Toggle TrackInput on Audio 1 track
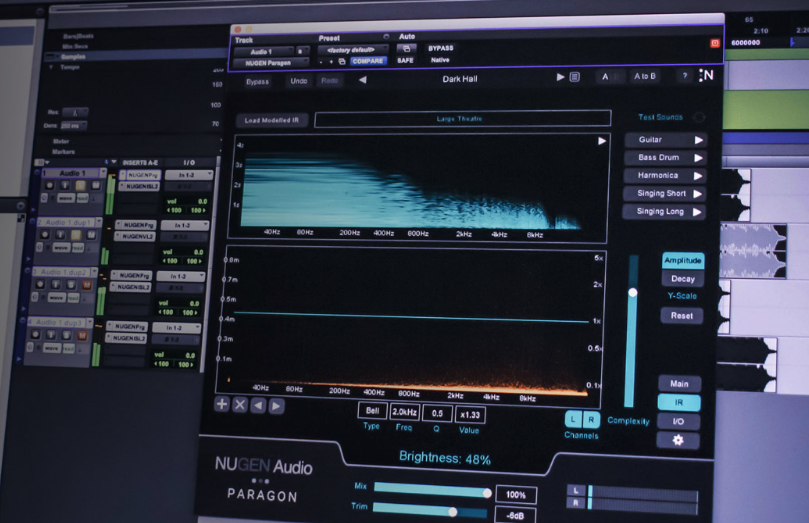The image size is (809, 523). point(65,185)
